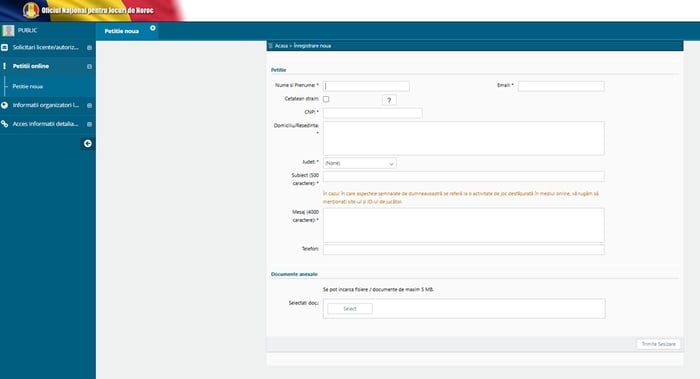Click the exclamation icon beside Petitii online

click(4, 66)
